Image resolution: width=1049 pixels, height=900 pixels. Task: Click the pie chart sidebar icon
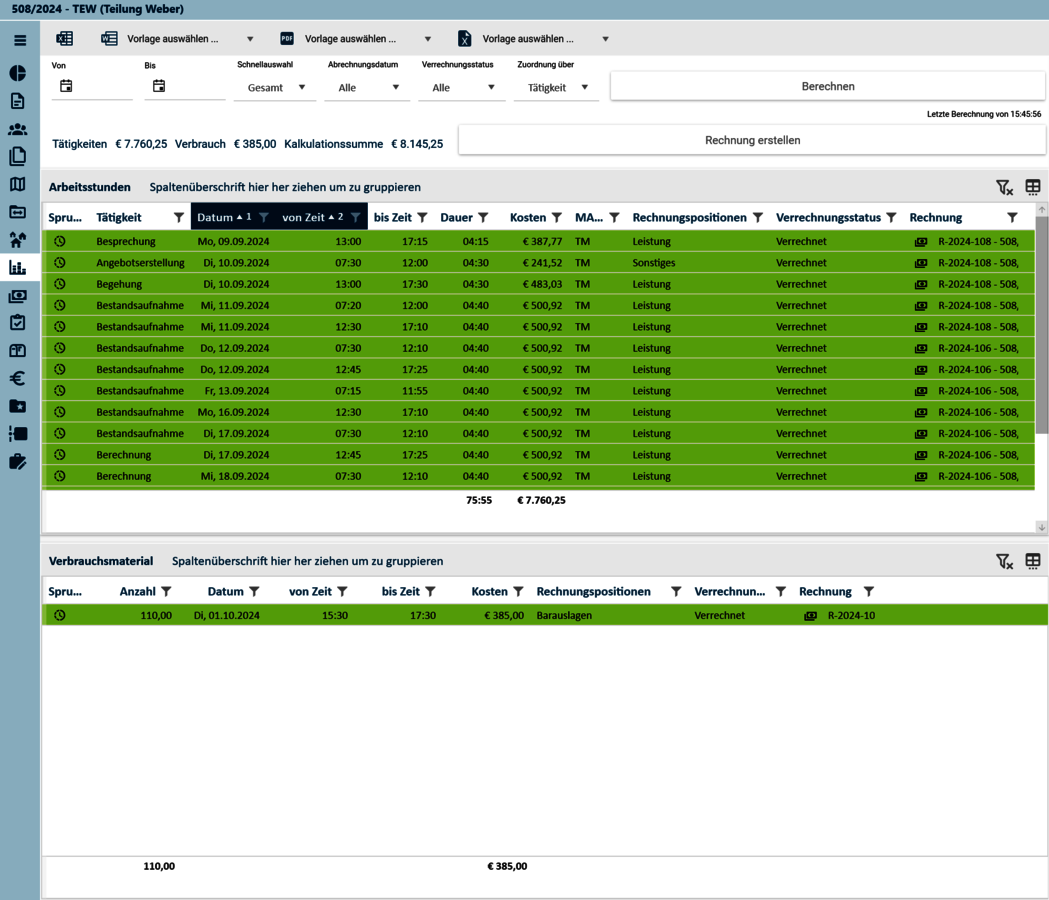18,73
